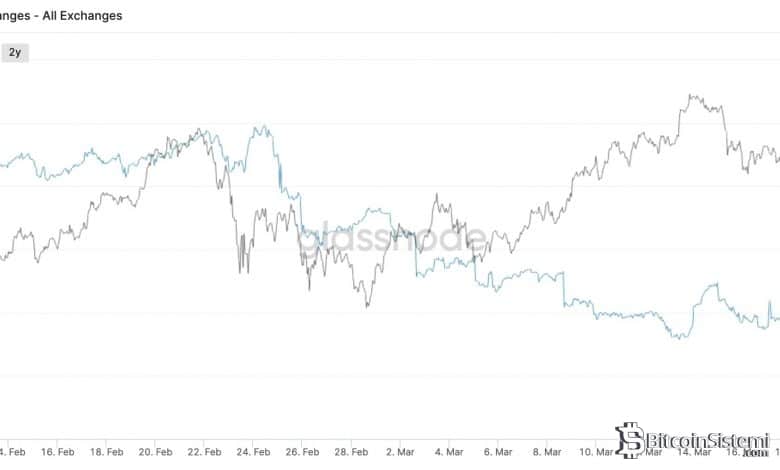Click the gray line's highest peak

coord(690,96)
